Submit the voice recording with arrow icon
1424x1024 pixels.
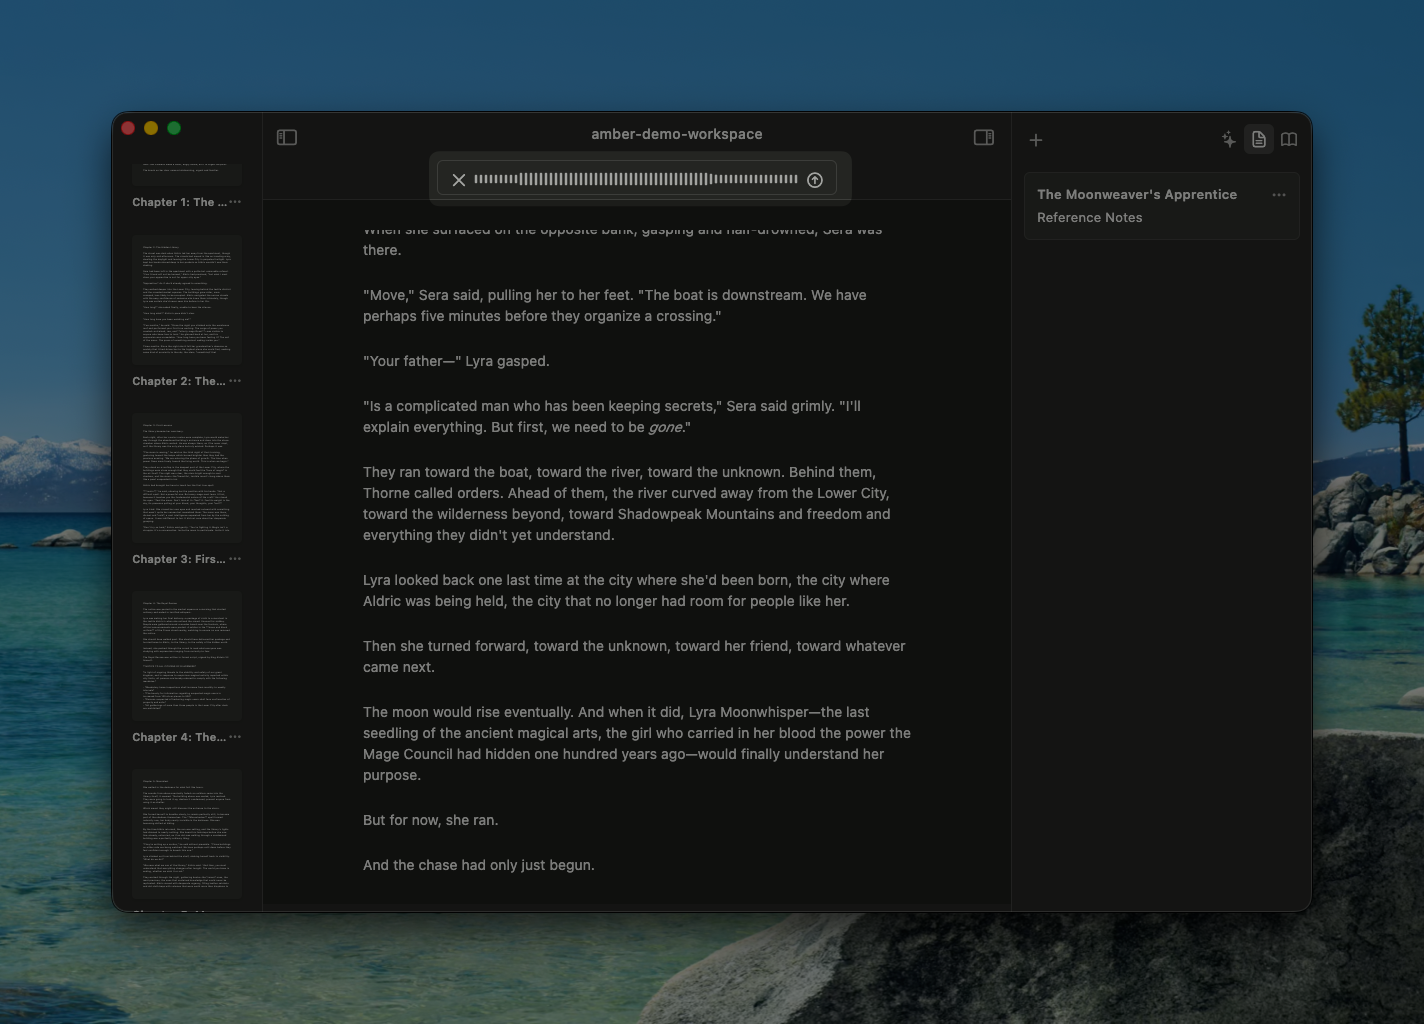[x=814, y=179]
